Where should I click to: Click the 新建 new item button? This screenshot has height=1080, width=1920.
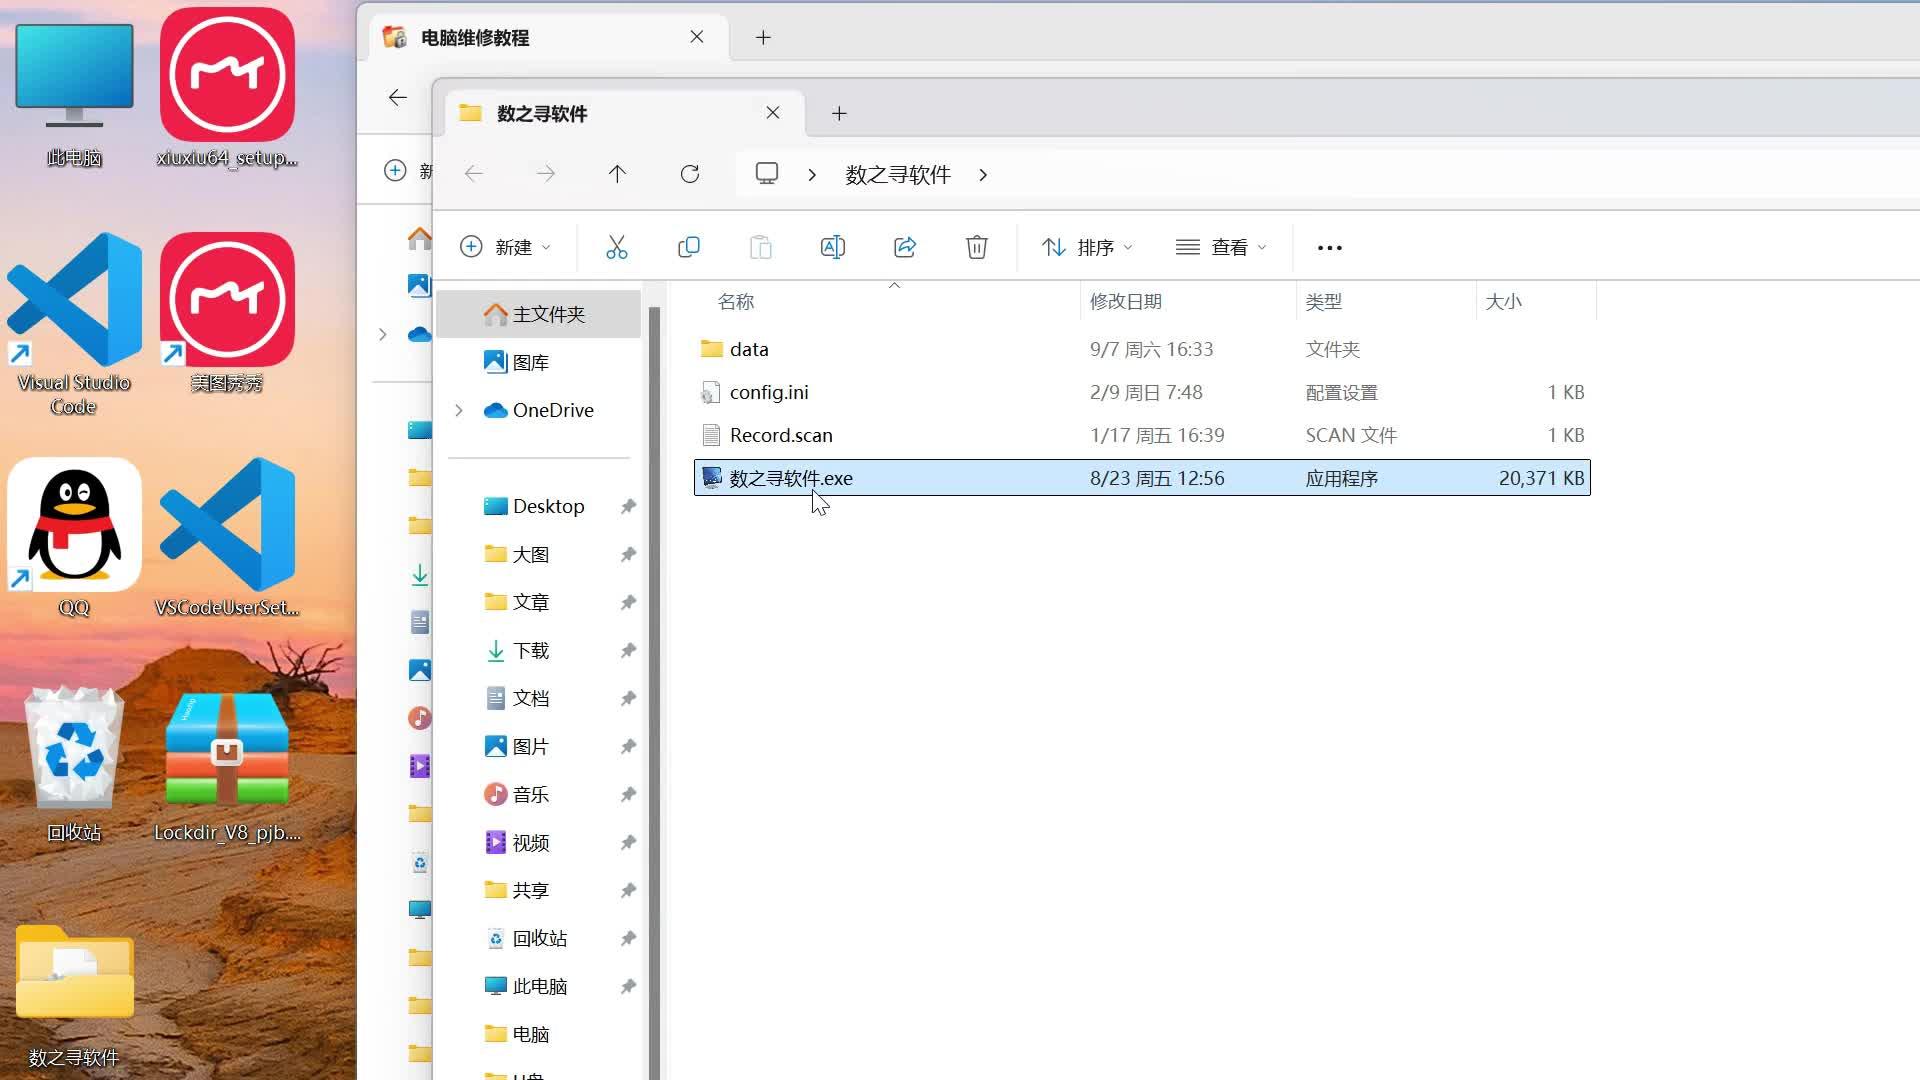pos(505,247)
